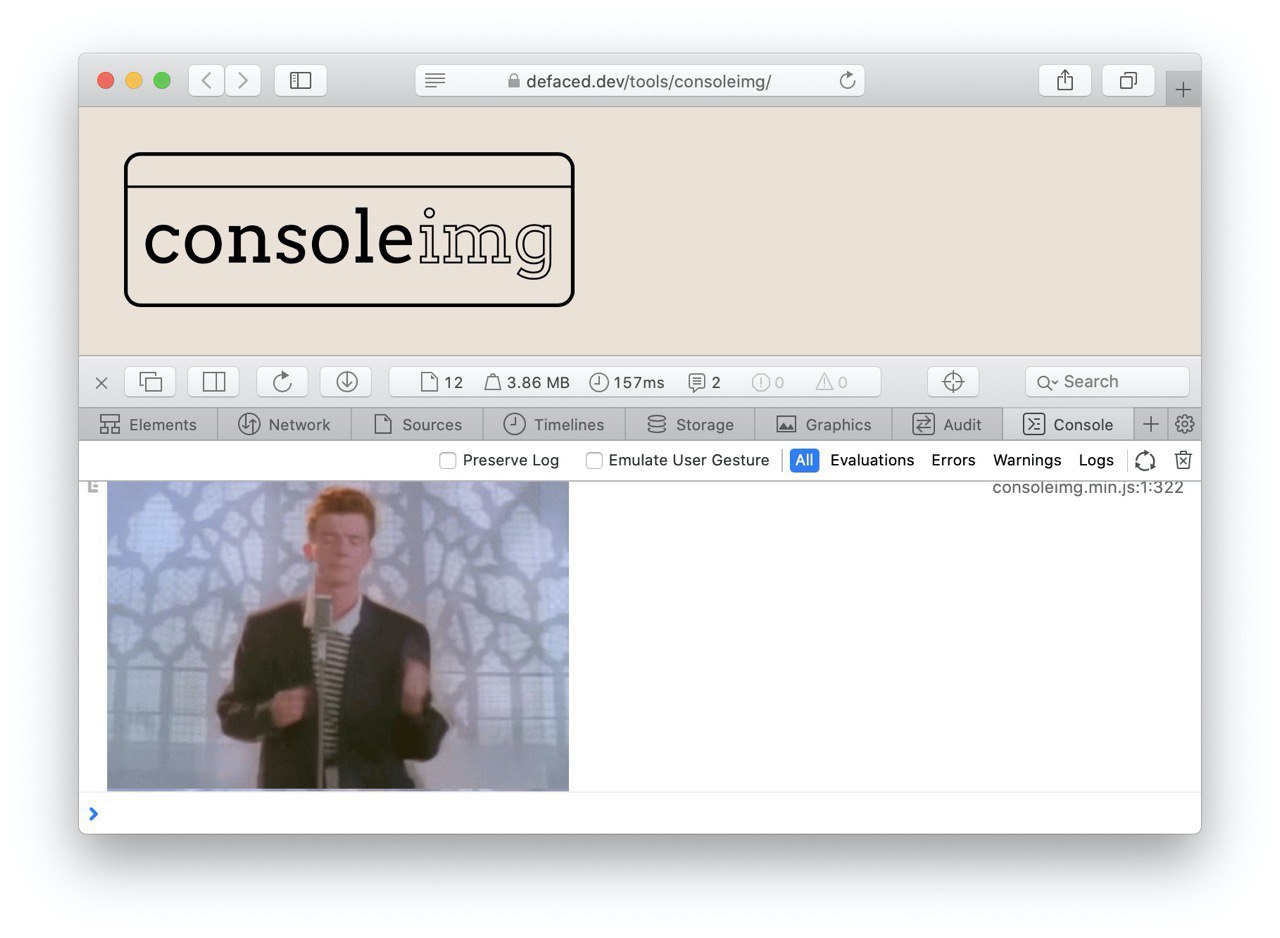Image resolution: width=1280 pixels, height=938 pixels.
Task: Click the errors count 0 indicator
Action: click(x=768, y=382)
